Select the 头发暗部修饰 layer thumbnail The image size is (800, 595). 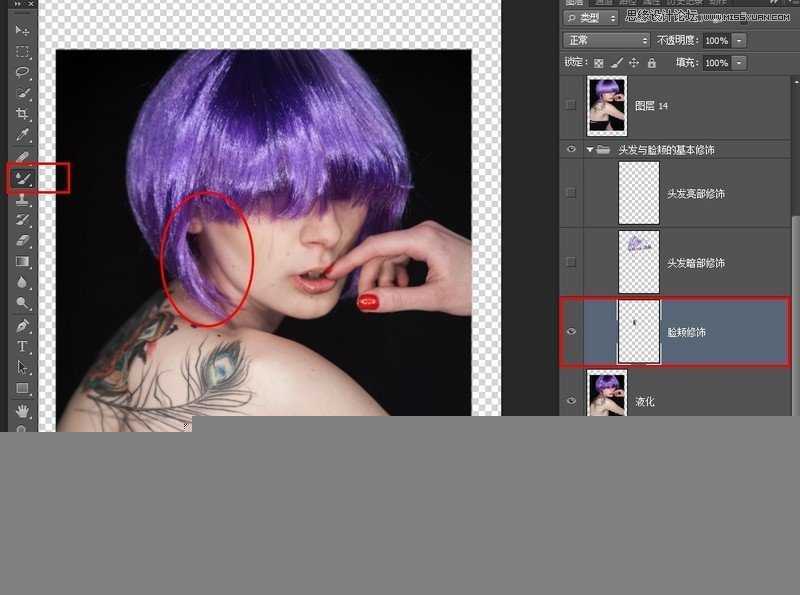(x=639, y=262)
